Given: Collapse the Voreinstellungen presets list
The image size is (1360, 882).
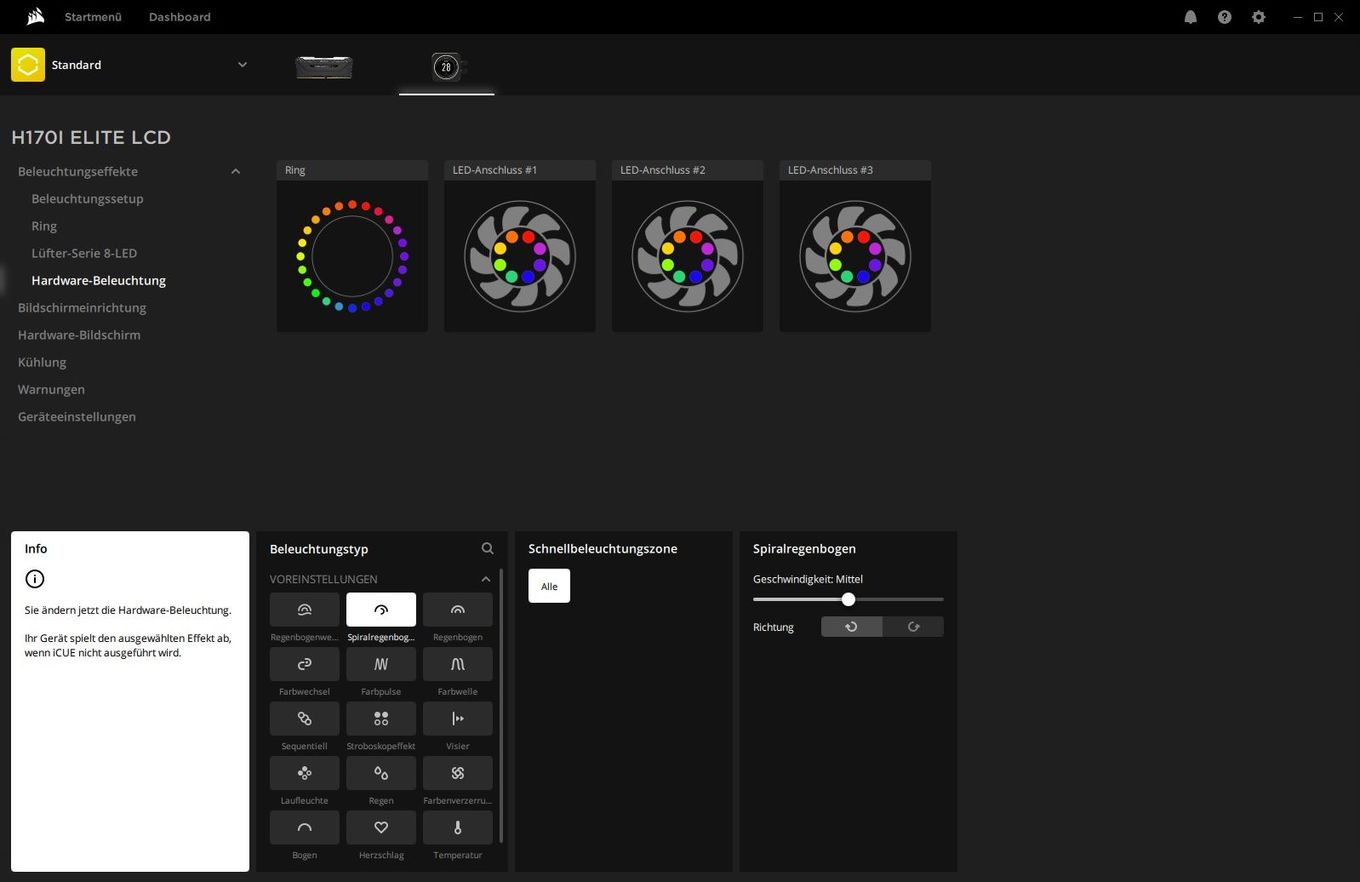Looking at the screenshot, I should coord(486,579).
